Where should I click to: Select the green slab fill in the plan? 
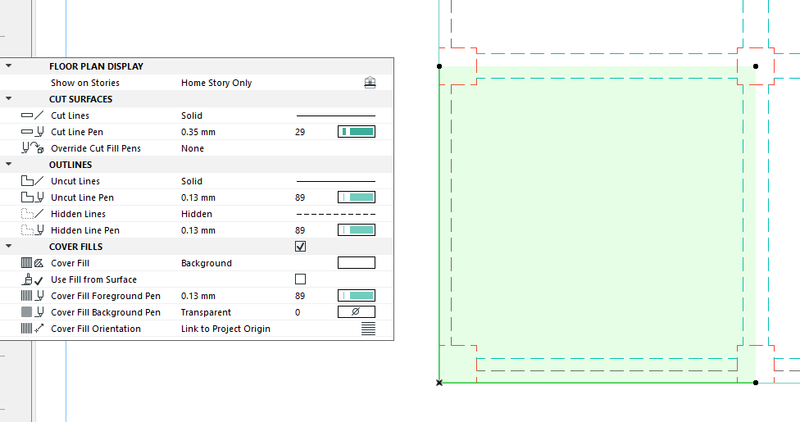[x=597, y=225]
